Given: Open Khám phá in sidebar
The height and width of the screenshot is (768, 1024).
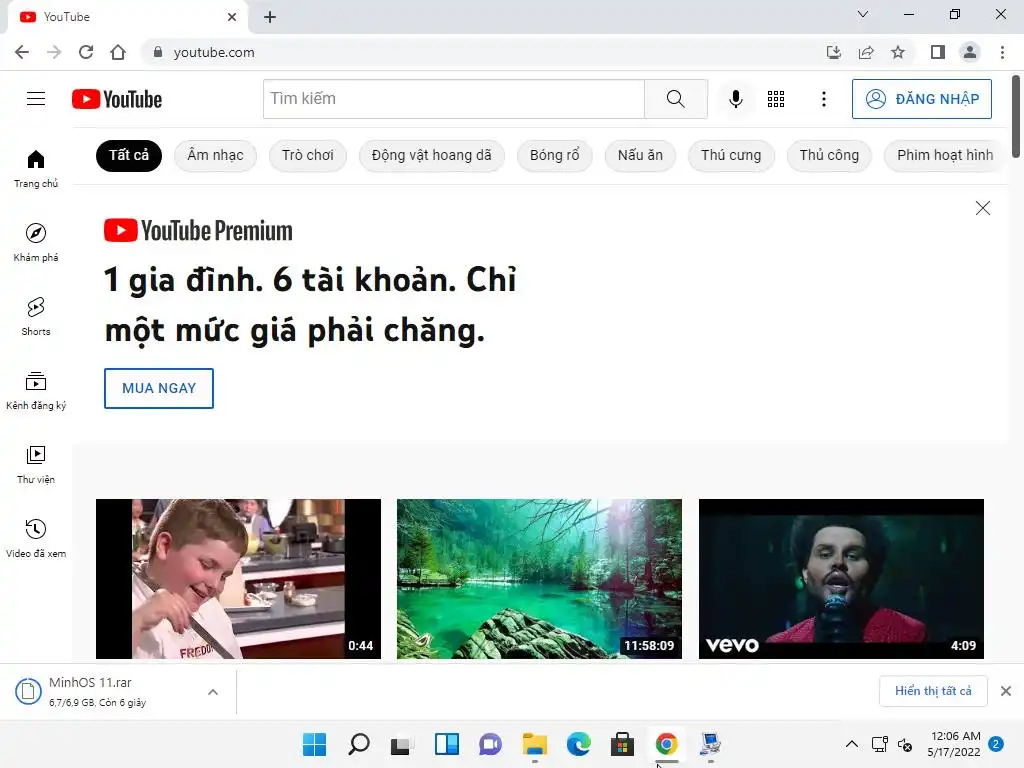Looking at the screenshot, I should pos(36,242).
